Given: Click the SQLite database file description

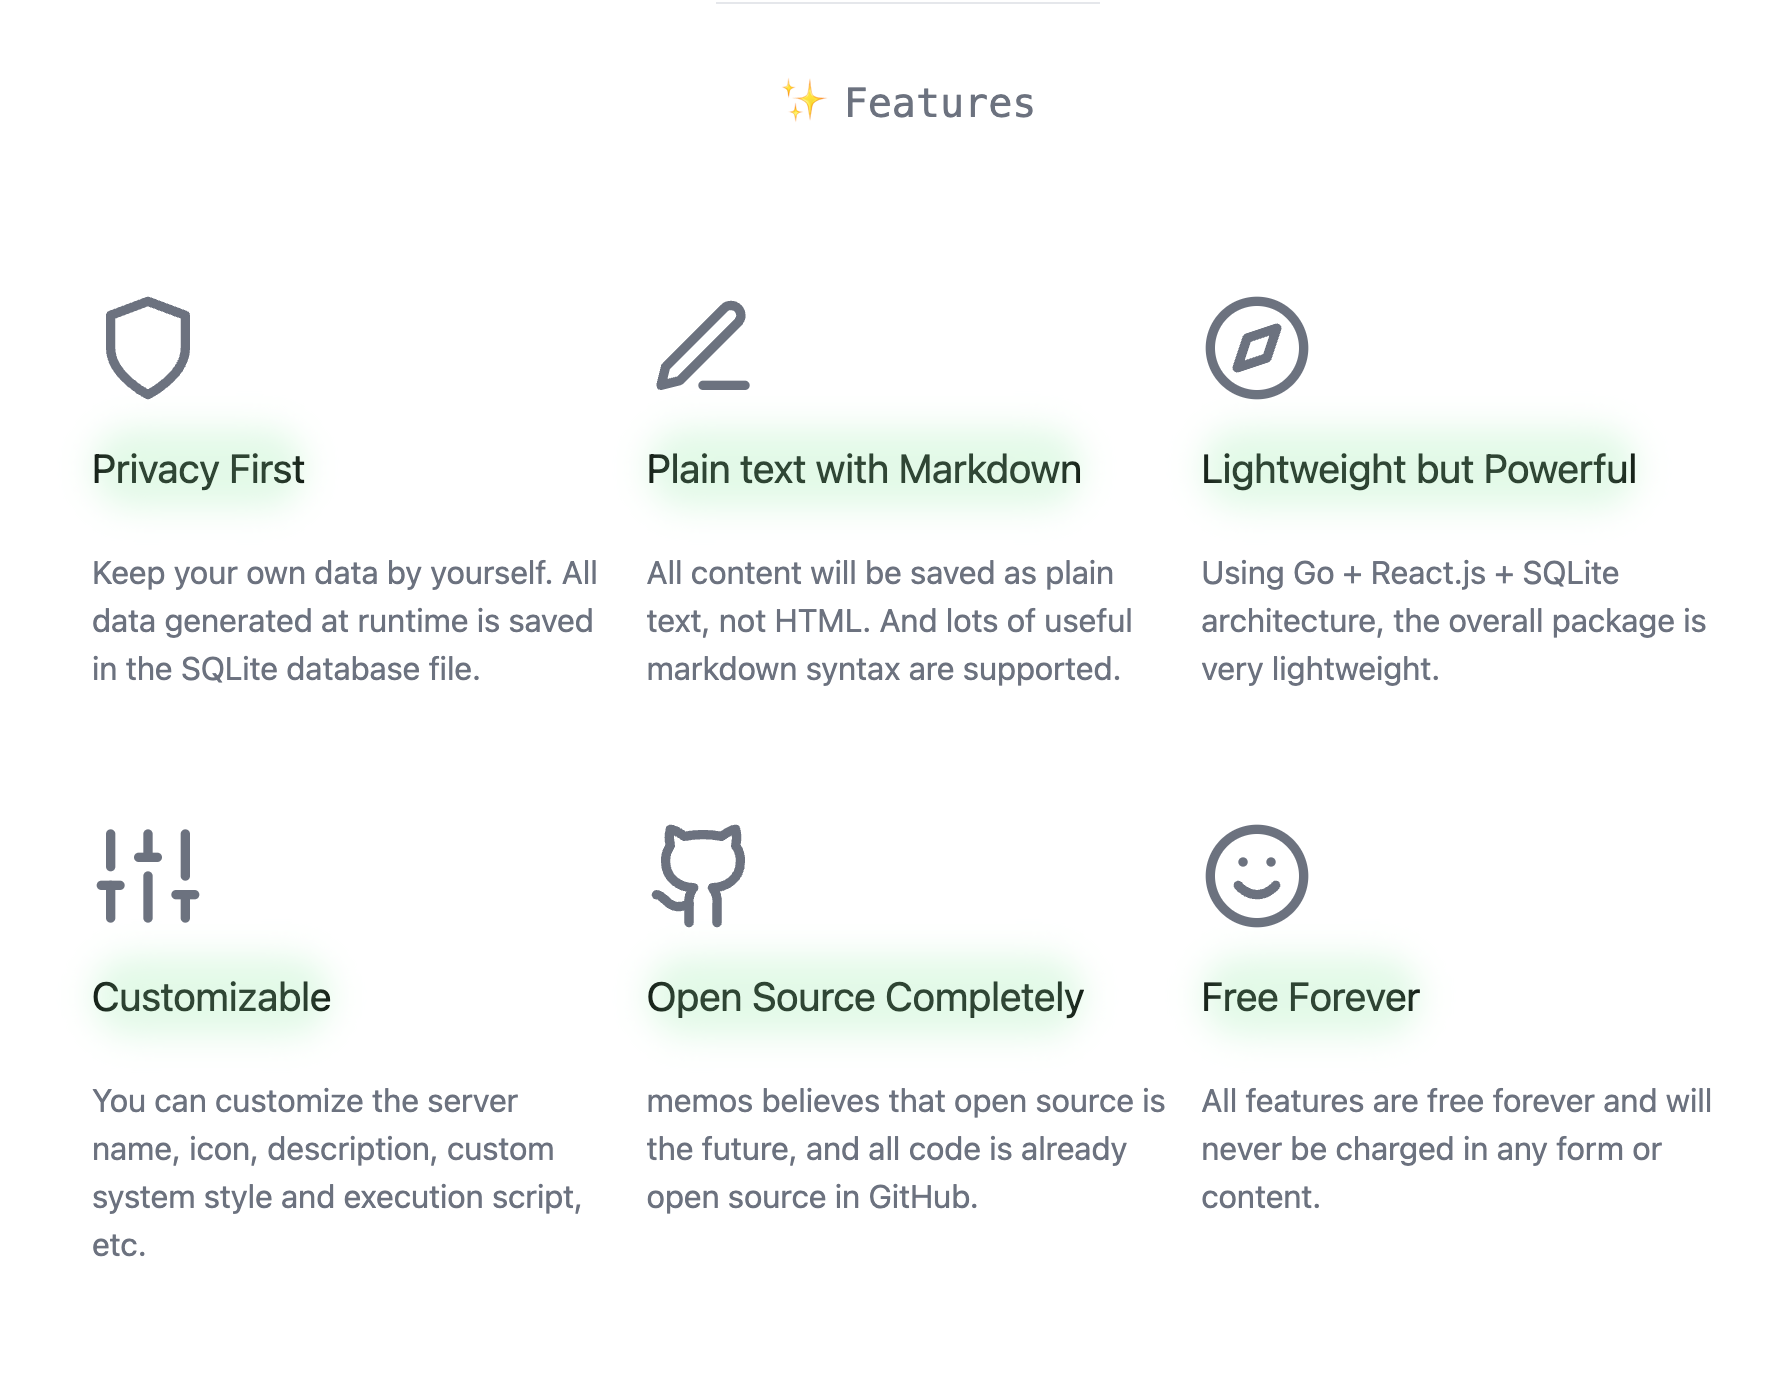Looking at the screenshot, I should [344, 621].
